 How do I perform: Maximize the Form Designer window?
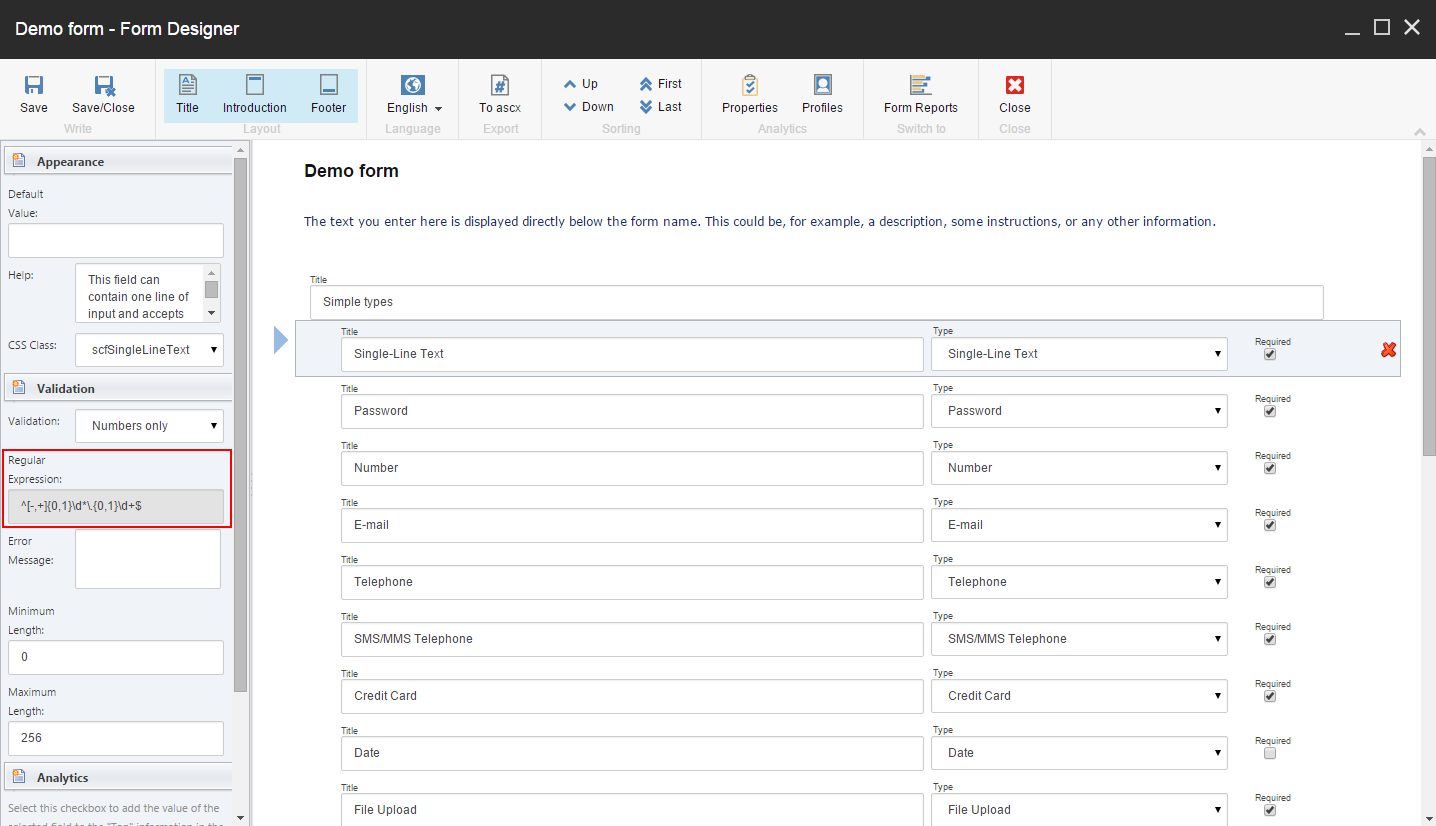[1382, 28]
